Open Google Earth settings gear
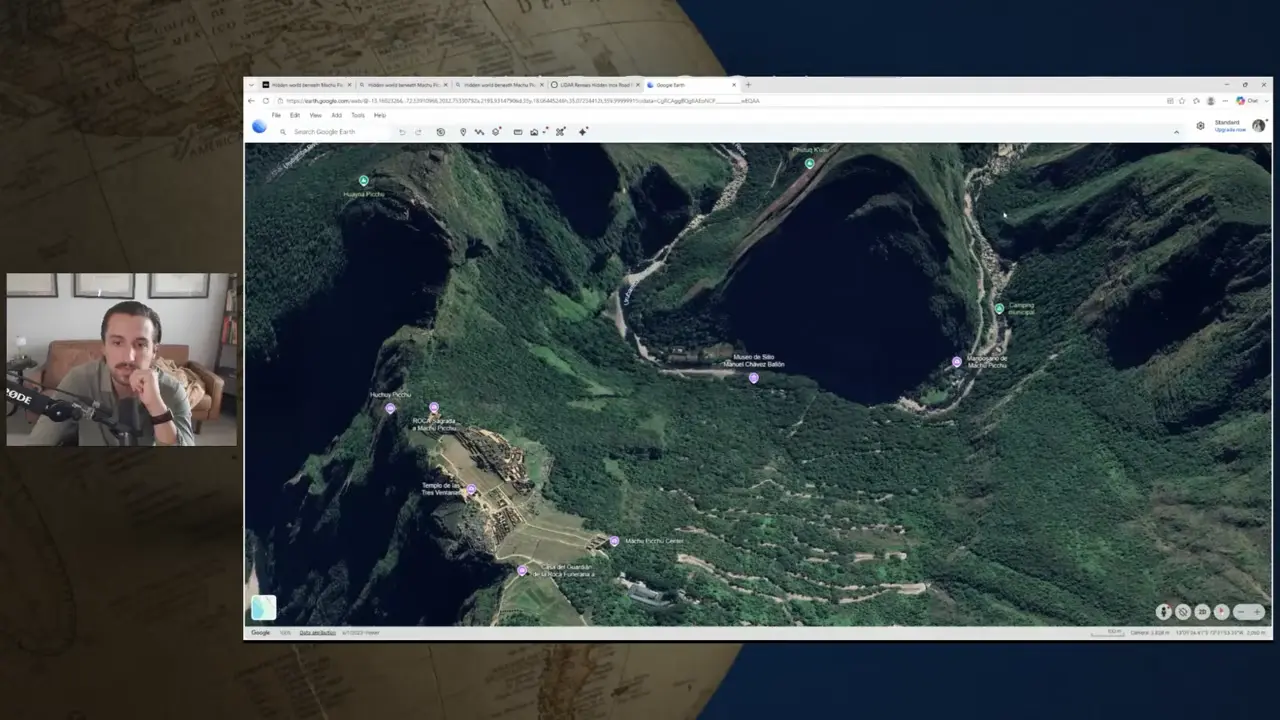 [1201, 126]
